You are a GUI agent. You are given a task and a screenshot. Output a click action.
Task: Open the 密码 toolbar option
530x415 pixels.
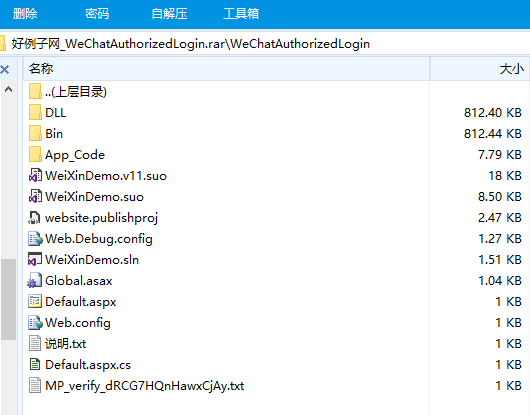[97, 14]
